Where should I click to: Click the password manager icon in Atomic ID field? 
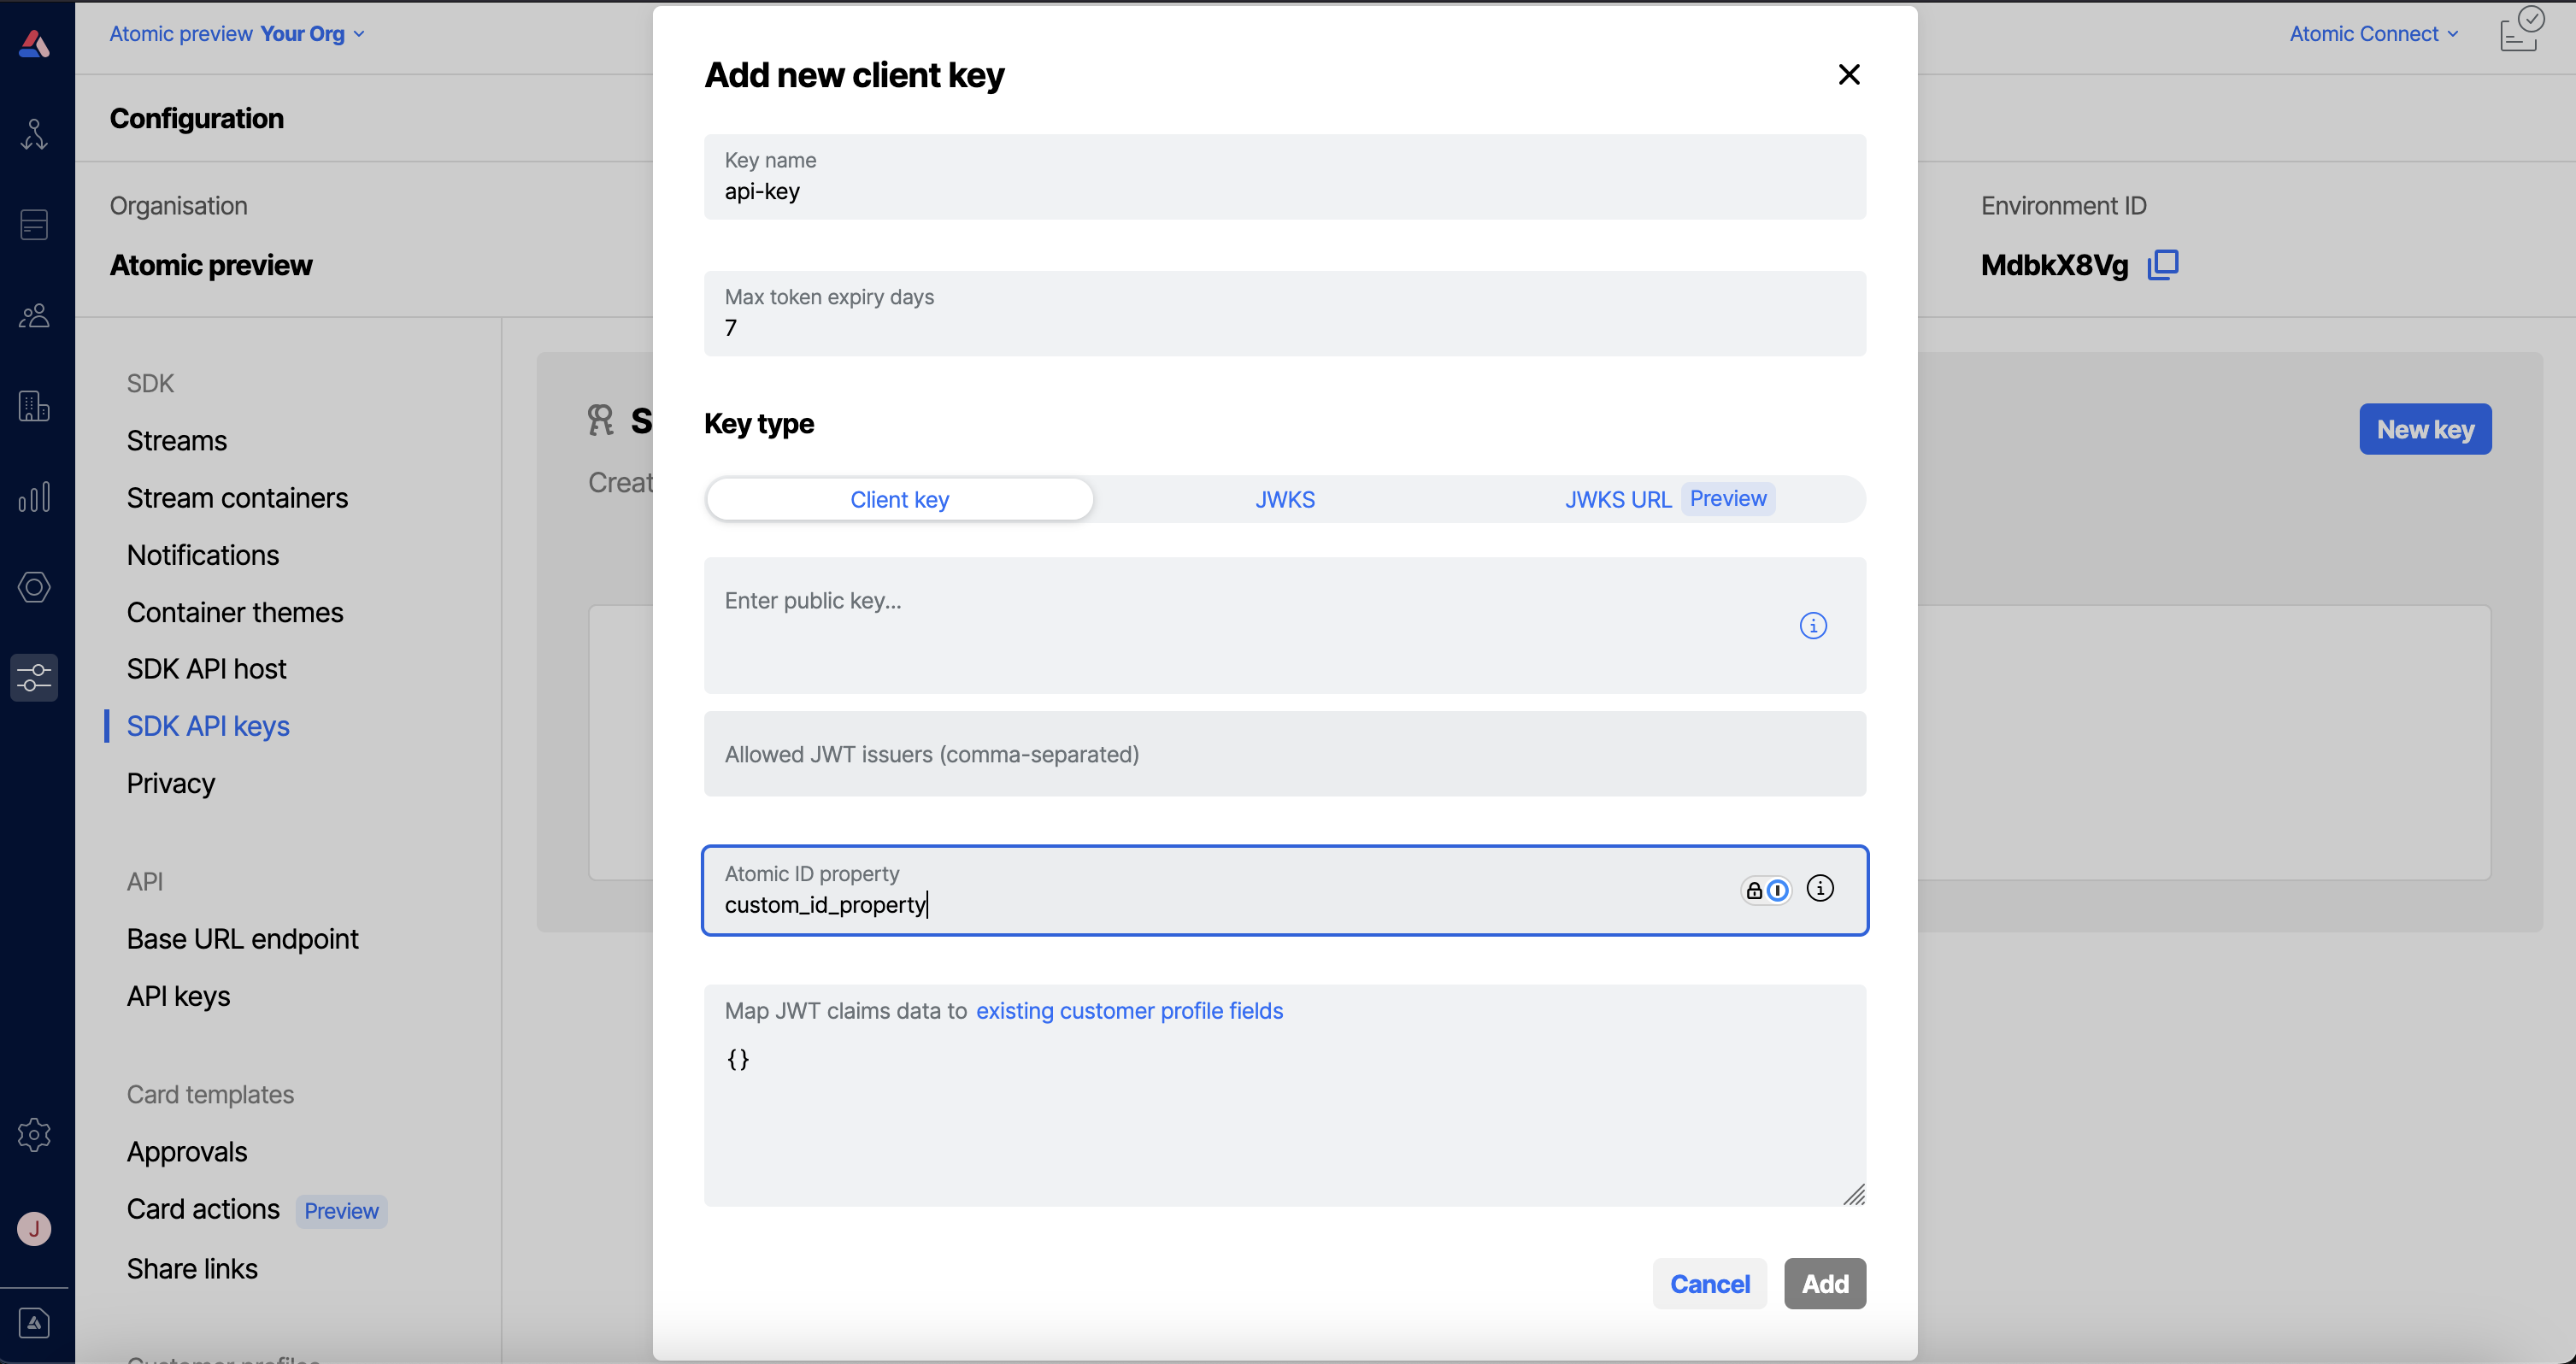coord(1767,891)
